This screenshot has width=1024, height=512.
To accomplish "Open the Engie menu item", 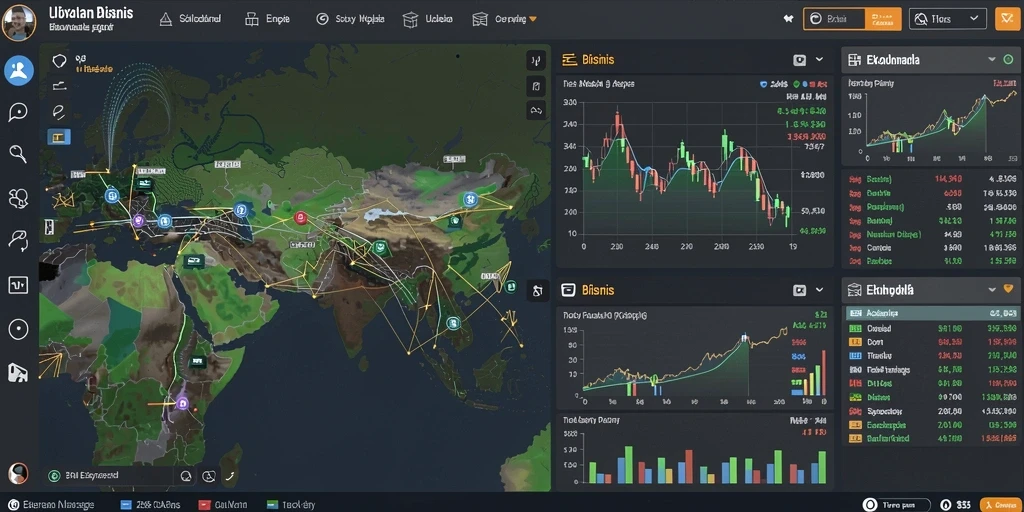I will click(266, 19).
